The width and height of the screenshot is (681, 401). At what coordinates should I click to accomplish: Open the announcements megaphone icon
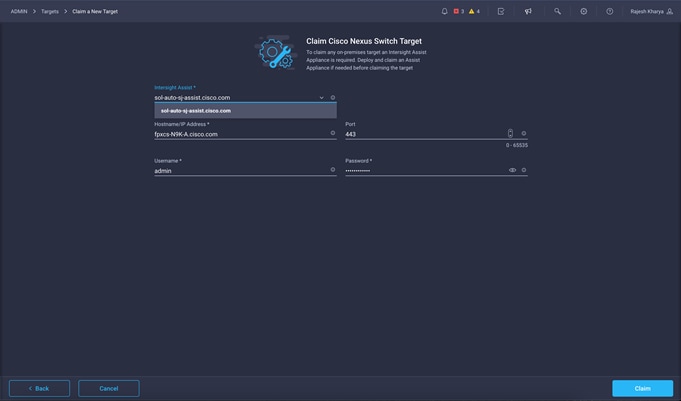(528, 11)
